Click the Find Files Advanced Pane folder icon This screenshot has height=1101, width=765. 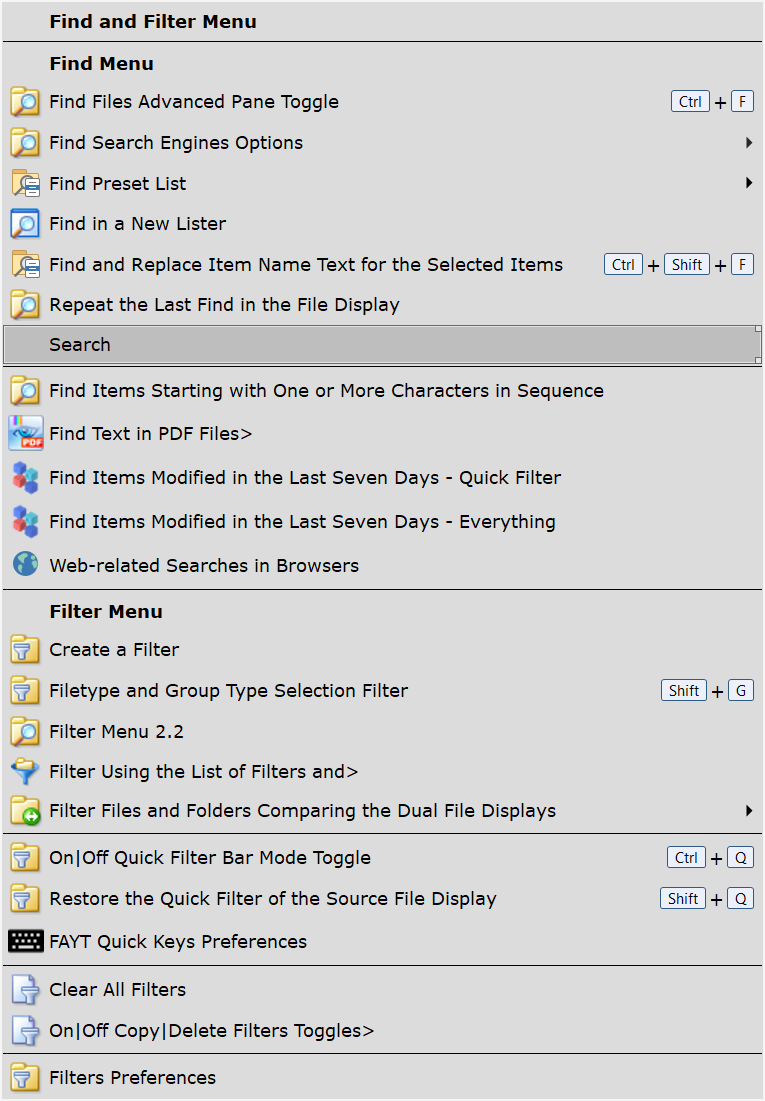point(25,102)
